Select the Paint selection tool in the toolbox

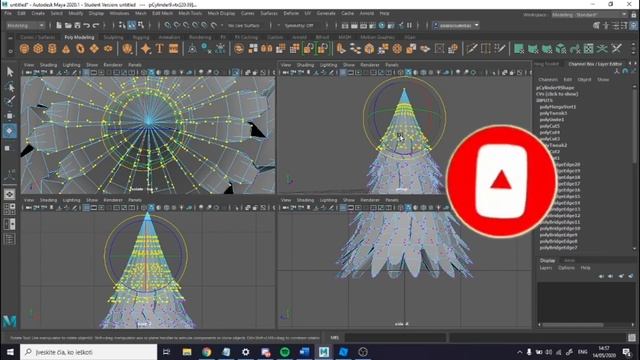click(x=10, y=101)
